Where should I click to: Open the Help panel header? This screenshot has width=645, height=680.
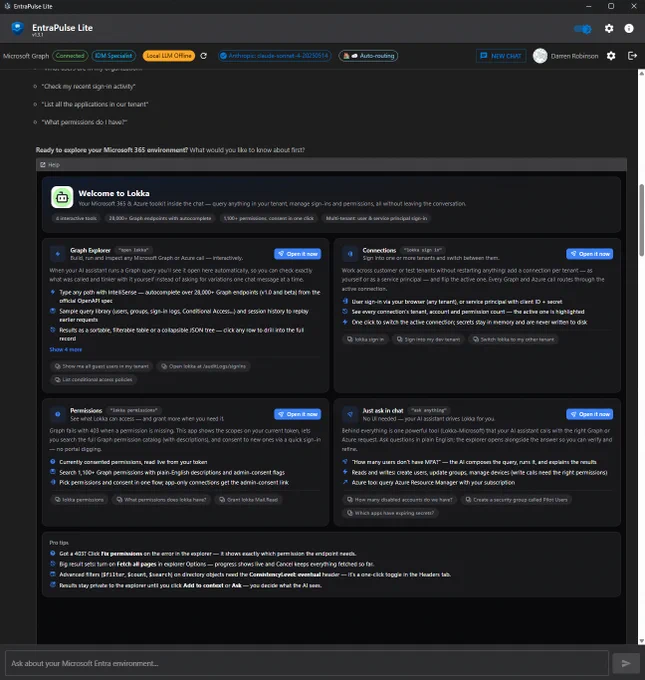[331, 165]
